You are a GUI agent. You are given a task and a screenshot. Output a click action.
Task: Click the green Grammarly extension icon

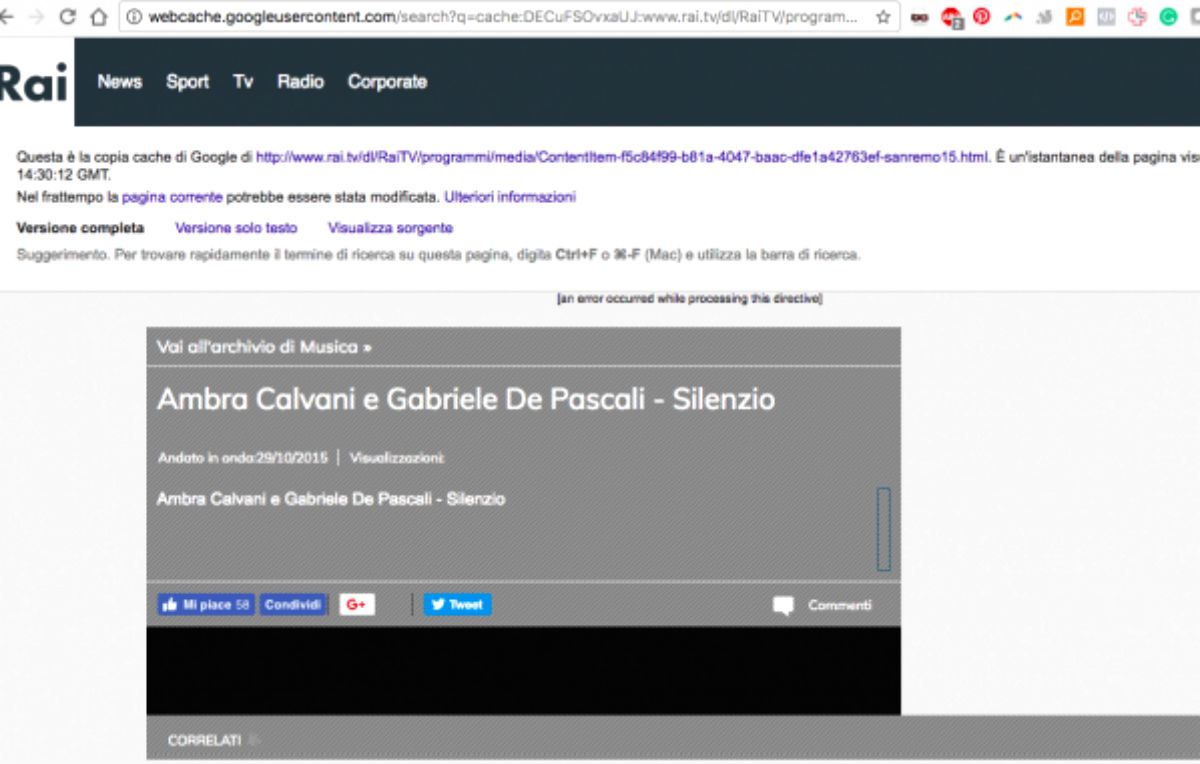1168,17
